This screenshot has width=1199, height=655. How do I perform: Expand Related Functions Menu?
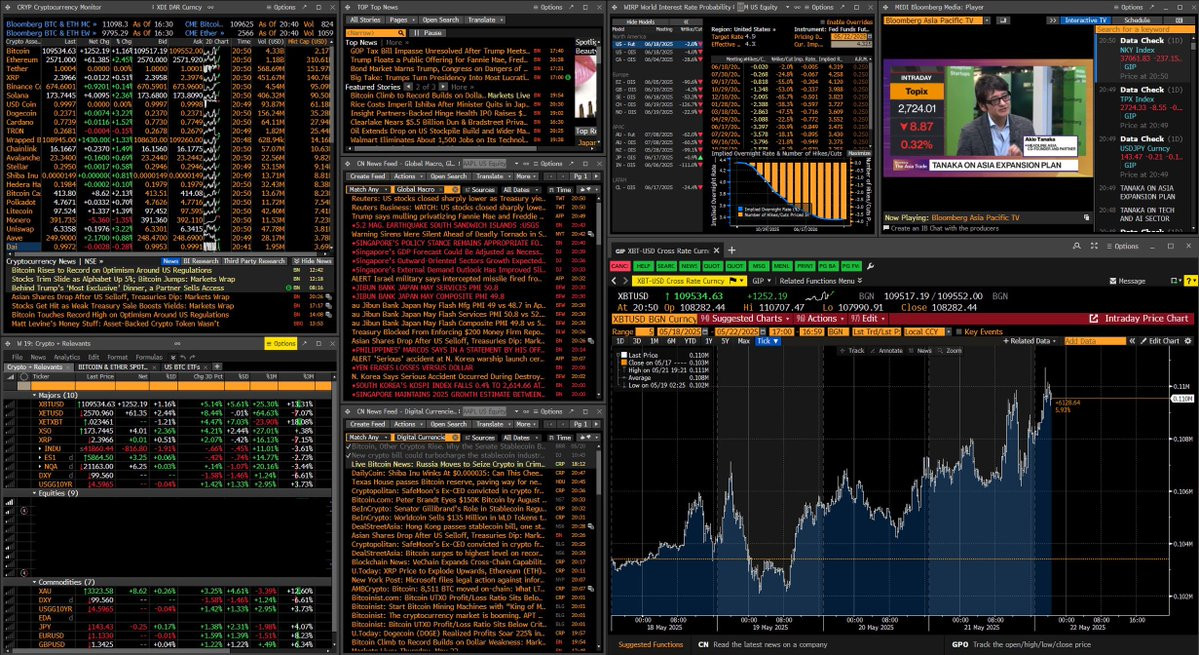coord(820,281)
